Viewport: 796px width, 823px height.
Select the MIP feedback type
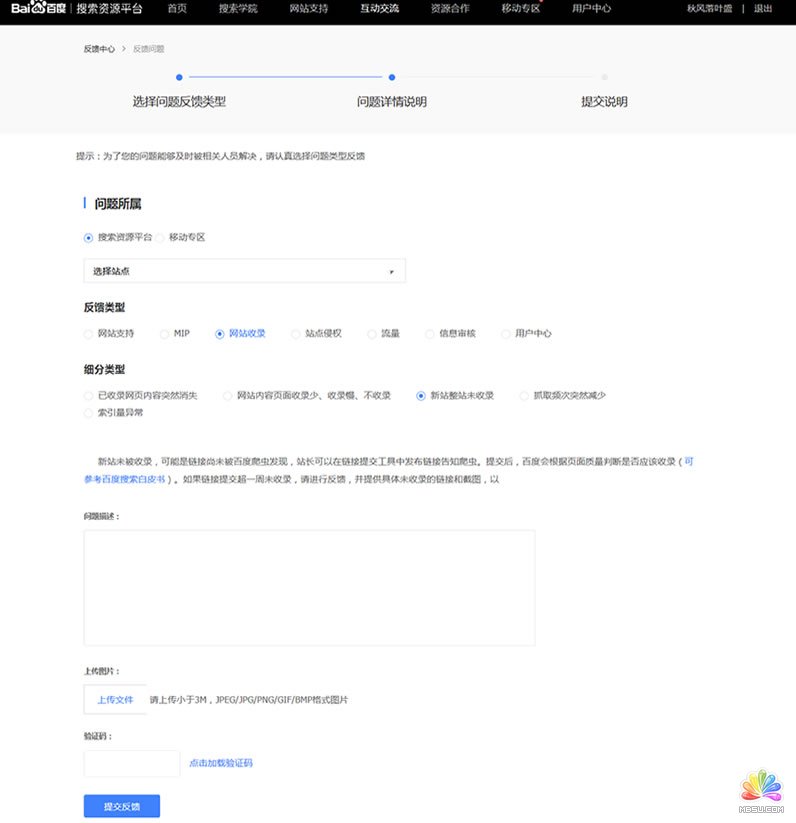(164, 334)
